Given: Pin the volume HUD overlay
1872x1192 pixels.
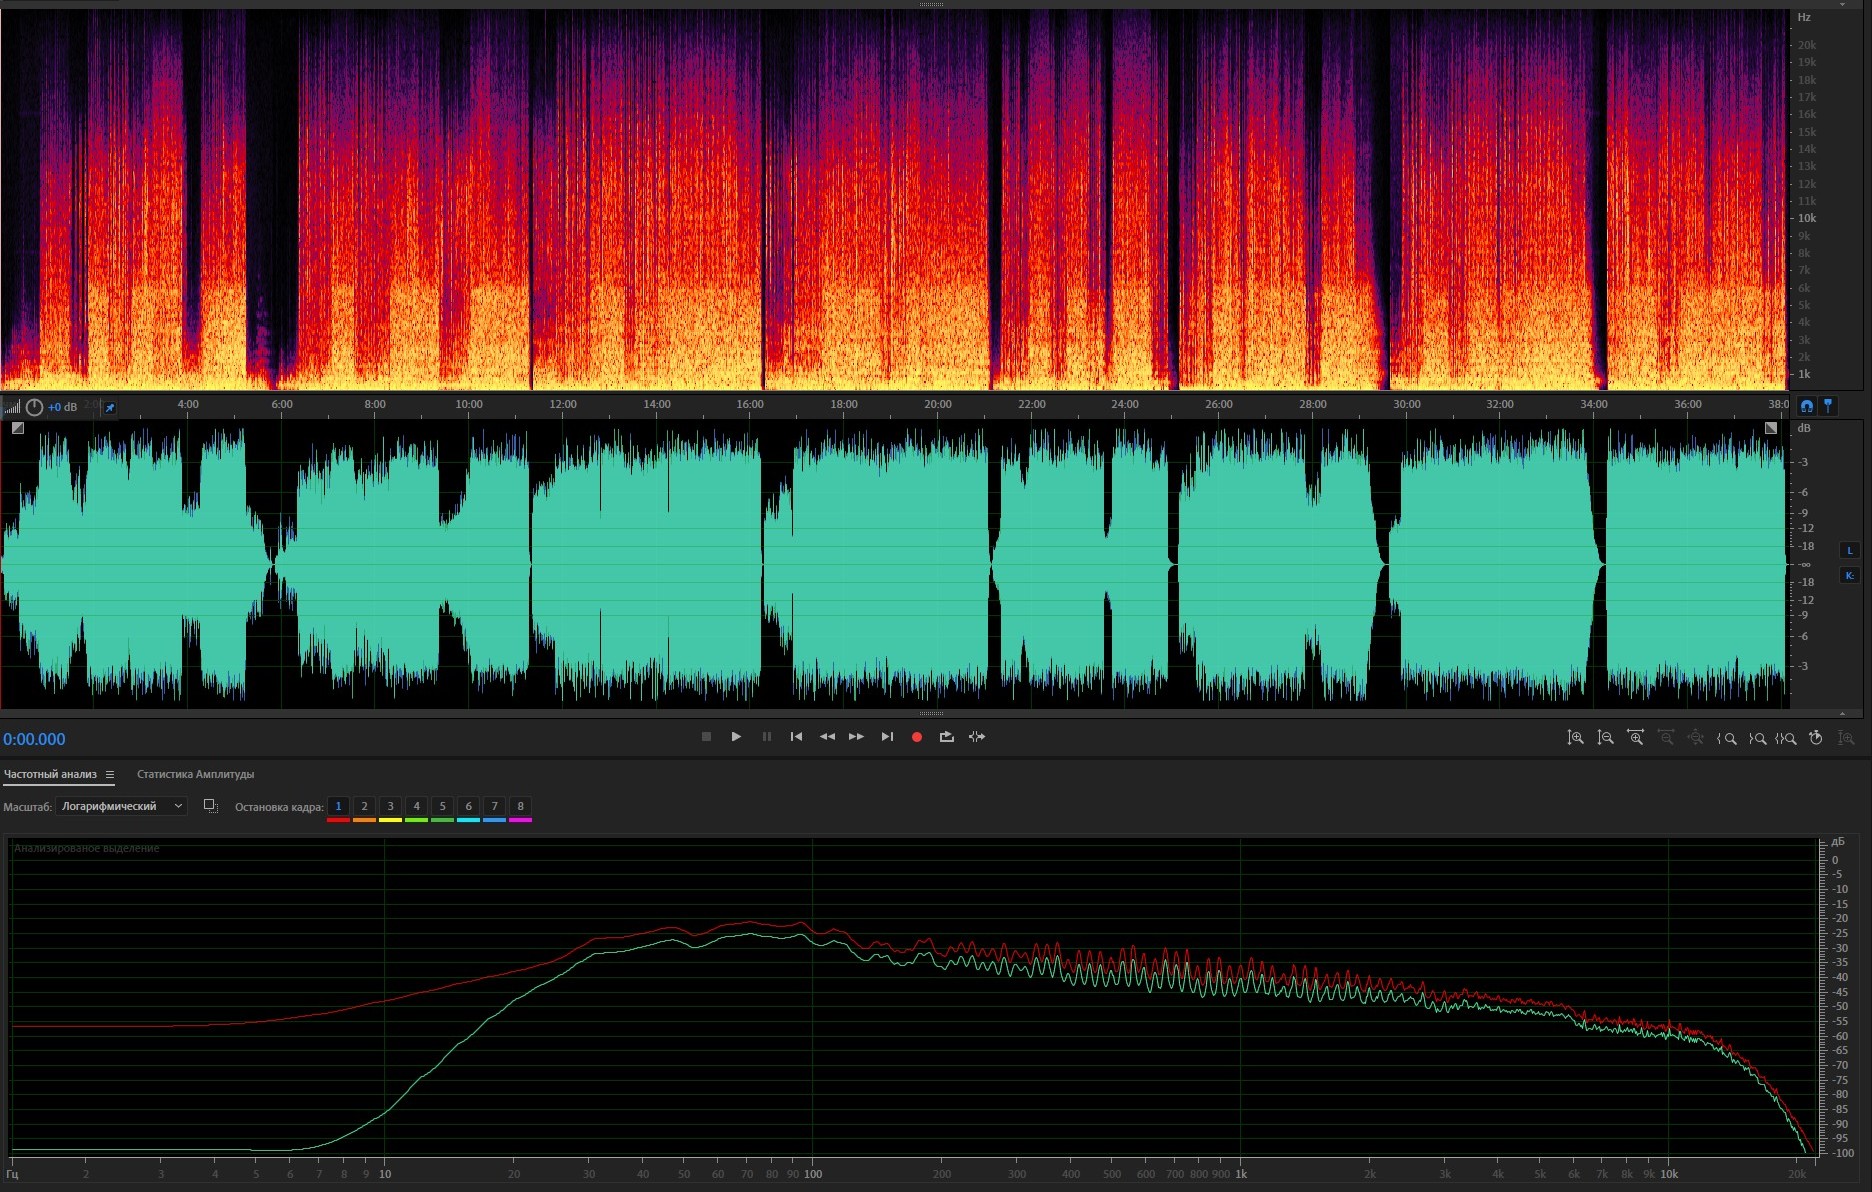Looking at the screenshot, I should click(x=110, y=407).
